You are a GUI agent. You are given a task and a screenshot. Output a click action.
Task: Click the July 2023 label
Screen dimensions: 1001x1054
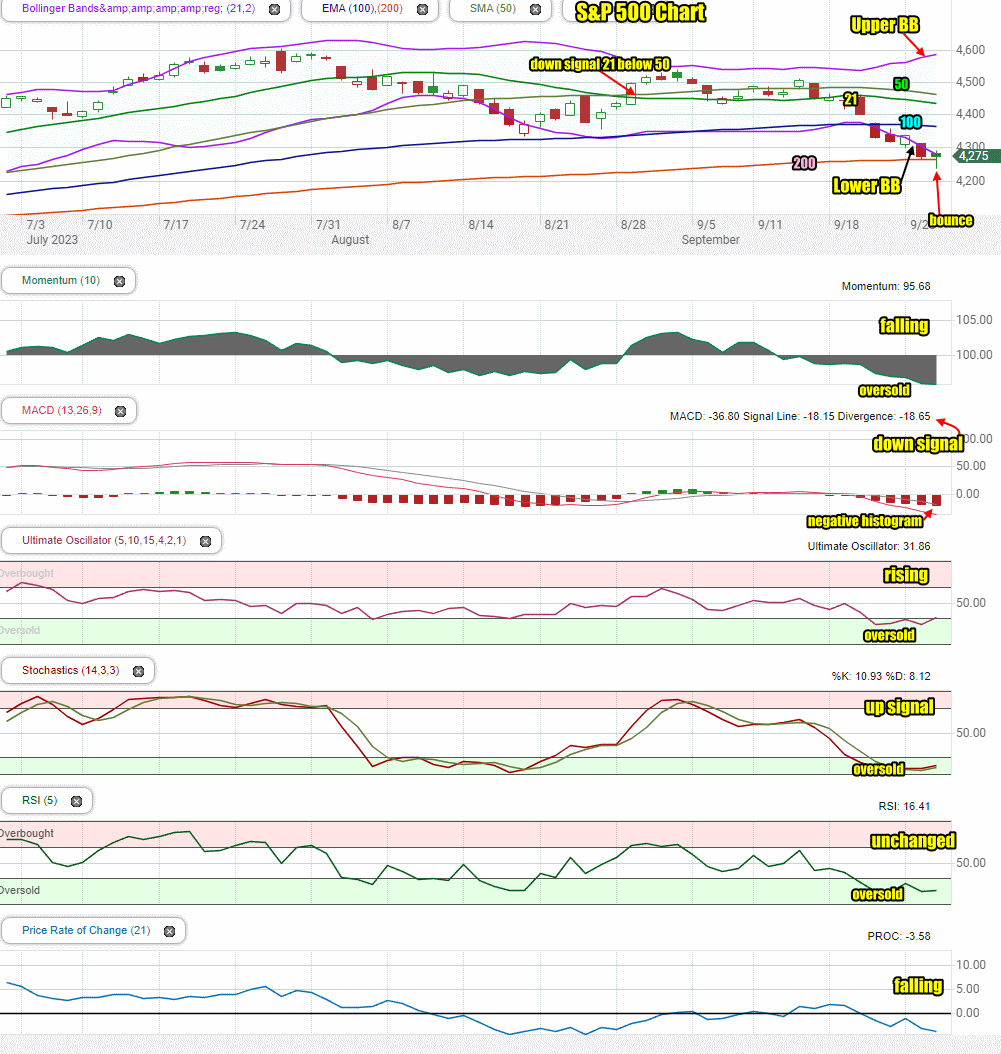pyautogui.click(x=52, y=240)
